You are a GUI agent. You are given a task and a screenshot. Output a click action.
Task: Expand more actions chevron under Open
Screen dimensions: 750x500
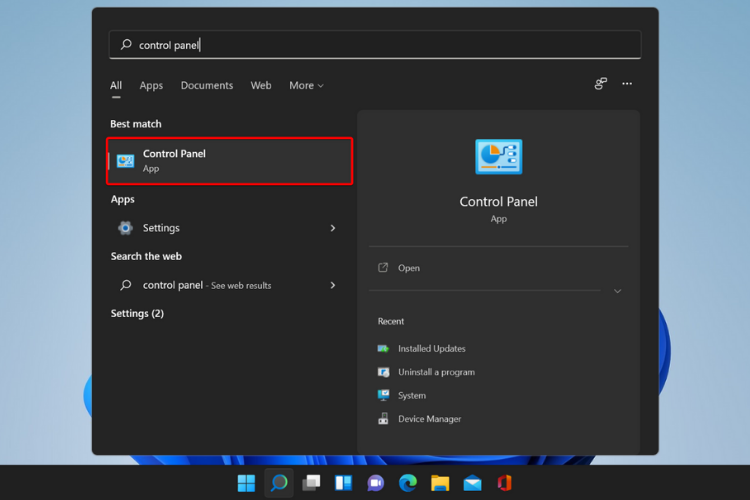coord(617,291)
